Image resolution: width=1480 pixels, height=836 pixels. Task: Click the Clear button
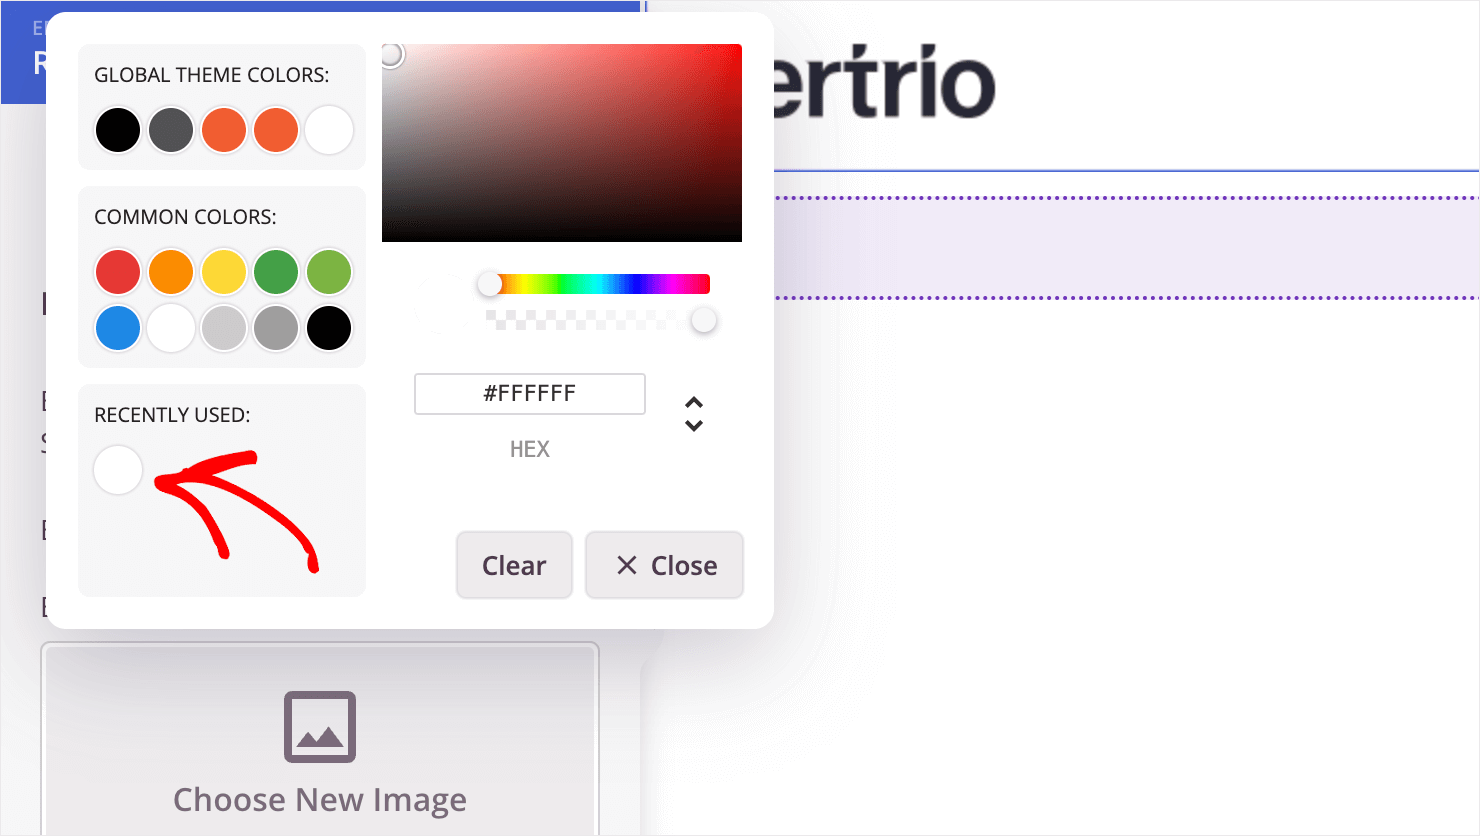[514, 565]
